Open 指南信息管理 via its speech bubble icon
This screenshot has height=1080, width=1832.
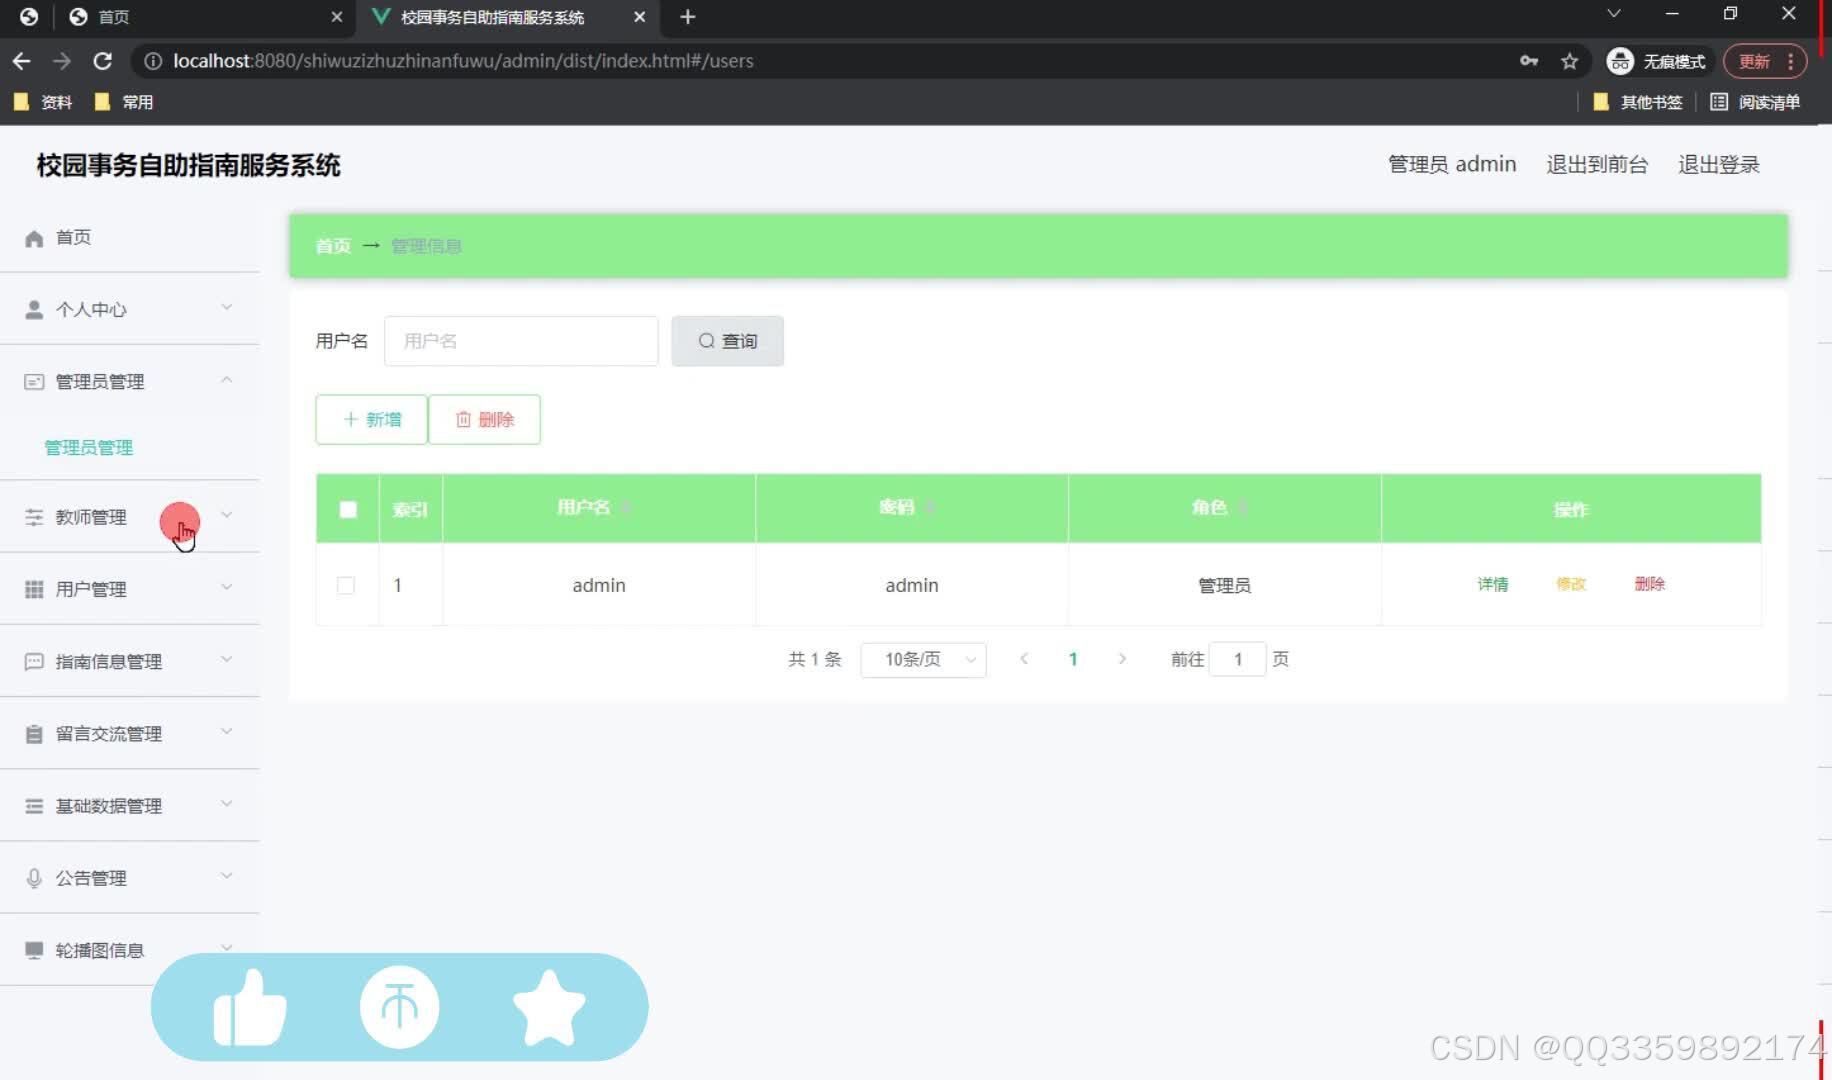click(x=33, y=661)
